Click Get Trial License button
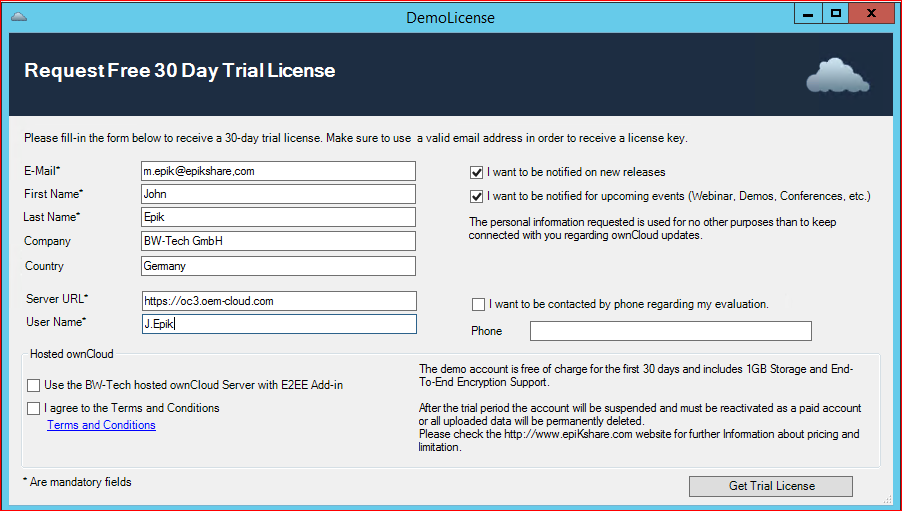The image size is (902, 511). [x=771, y=486]
